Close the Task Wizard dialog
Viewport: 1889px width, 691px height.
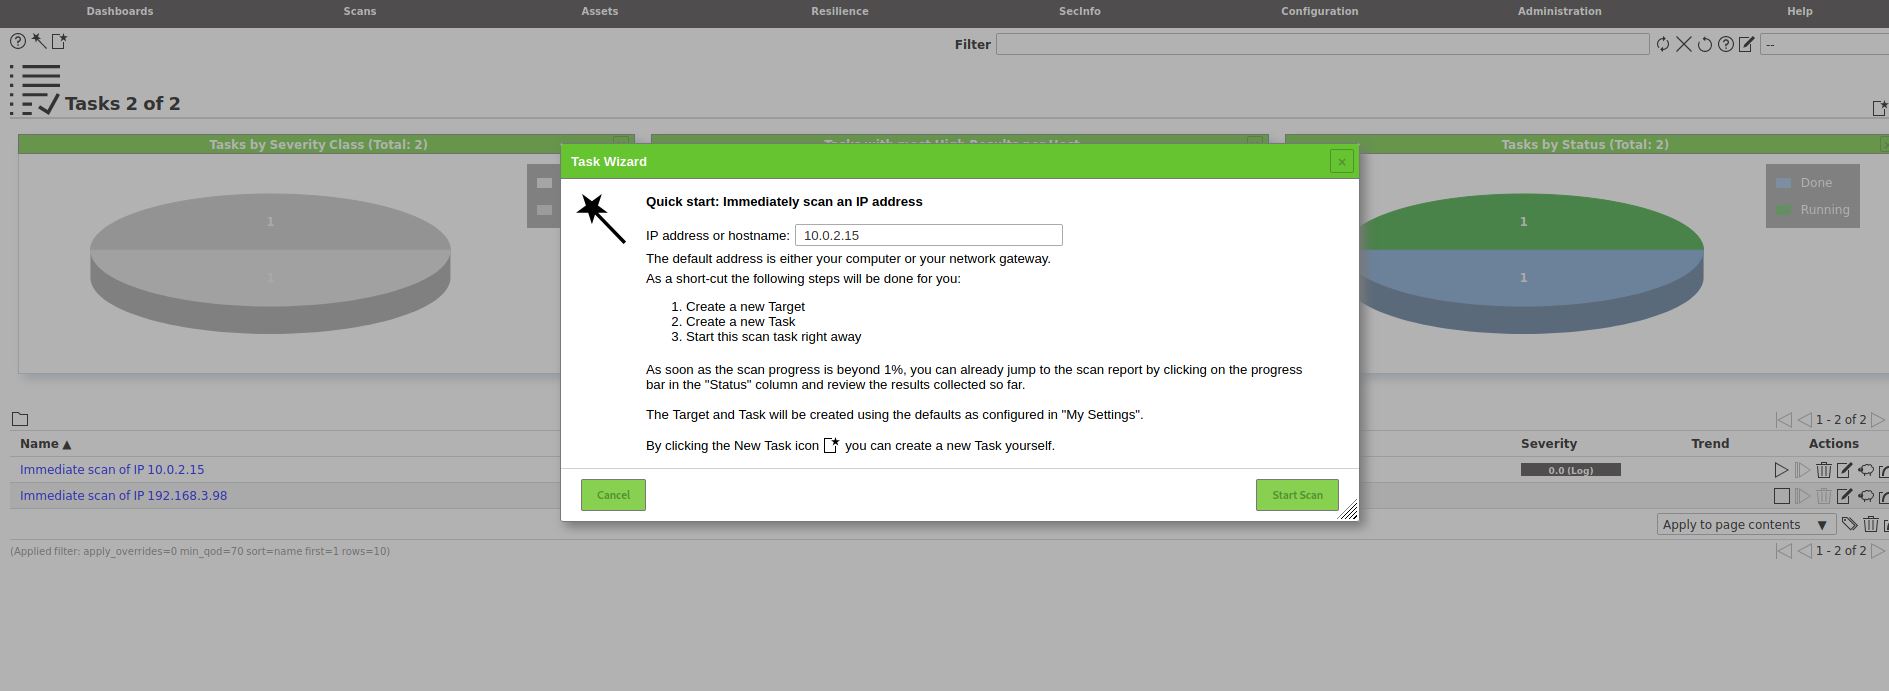click(x=1342, y=161)
